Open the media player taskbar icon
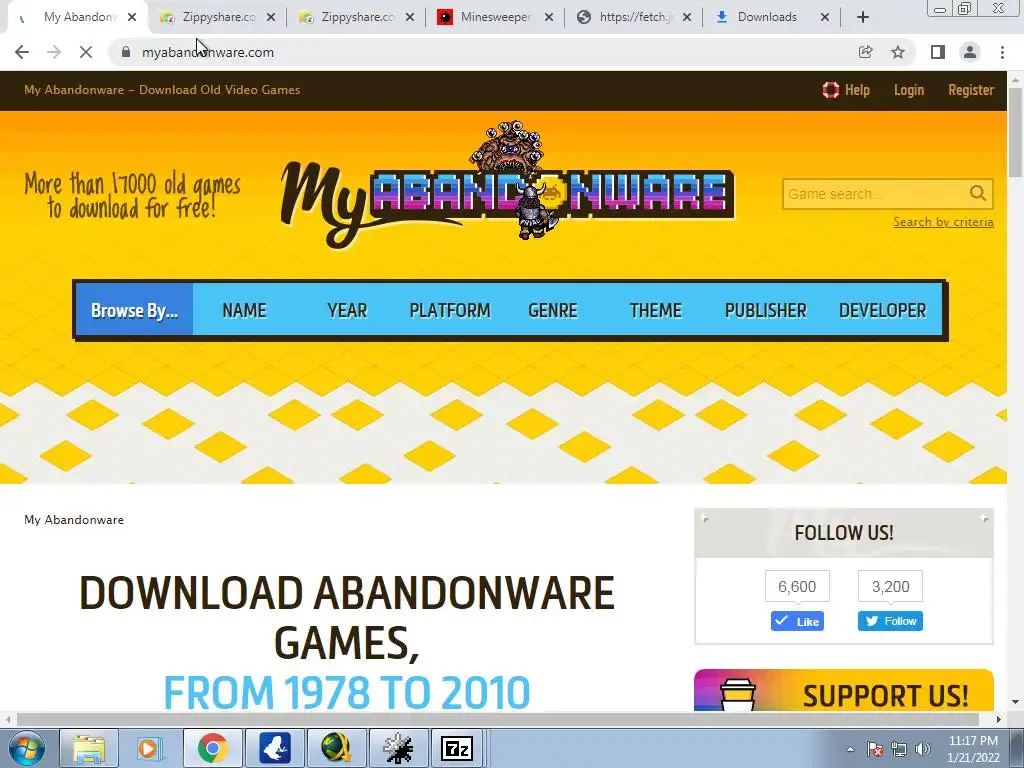Image resolution: width=1024 pixels, height=768 pixels. click(x=149, y=748)
